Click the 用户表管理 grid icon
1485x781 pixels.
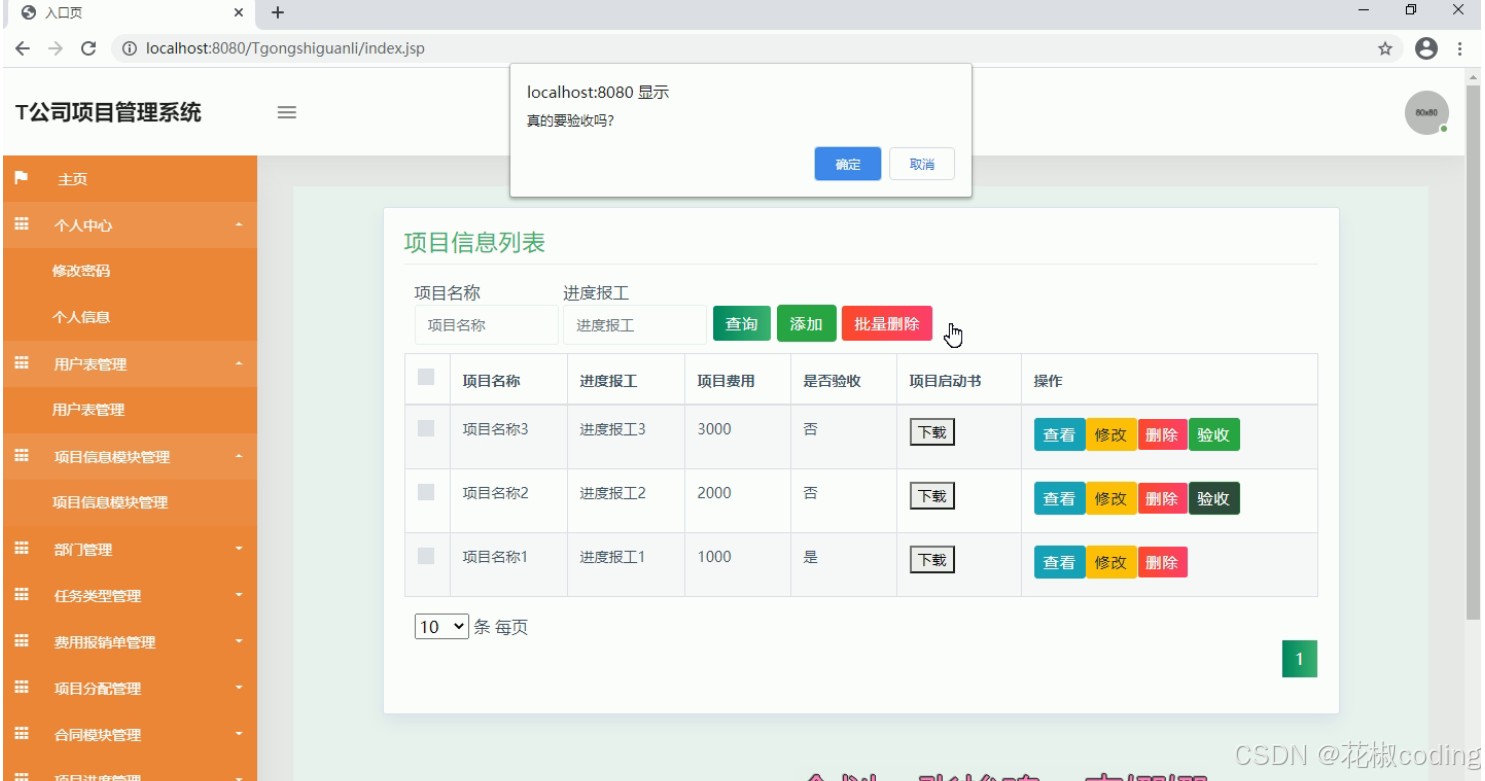click(x=22, y=363)
